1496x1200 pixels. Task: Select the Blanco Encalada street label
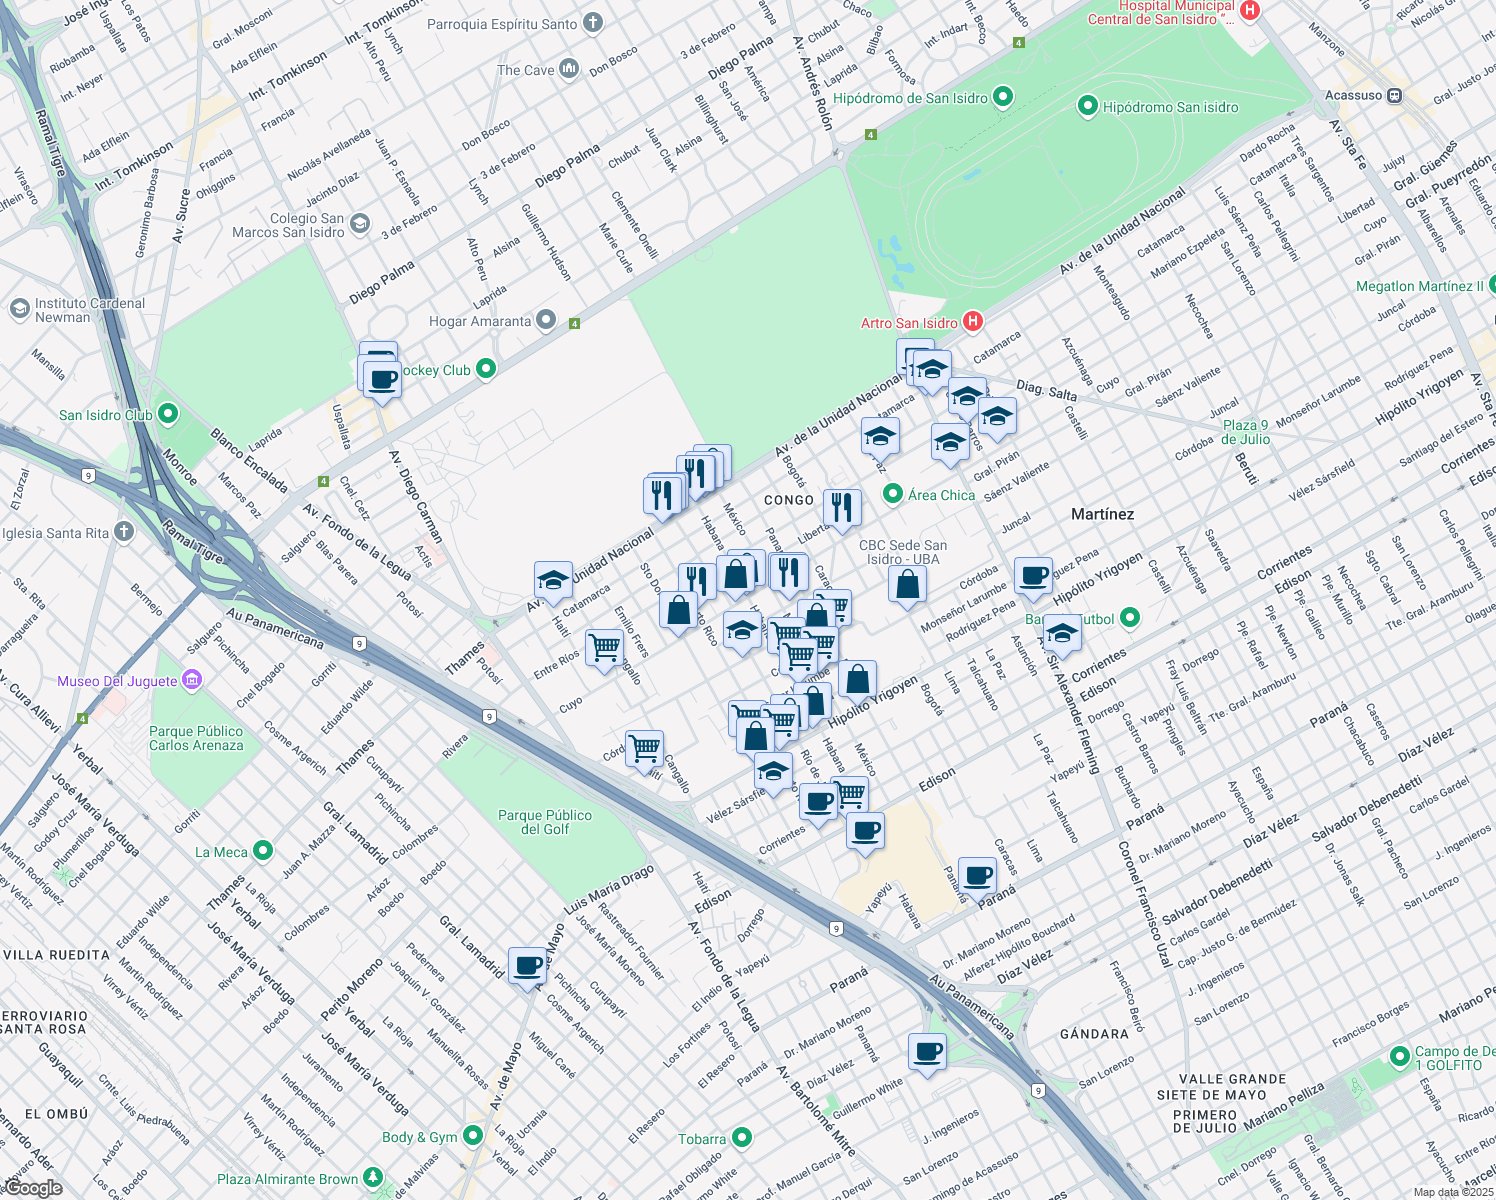click(249, 461)
